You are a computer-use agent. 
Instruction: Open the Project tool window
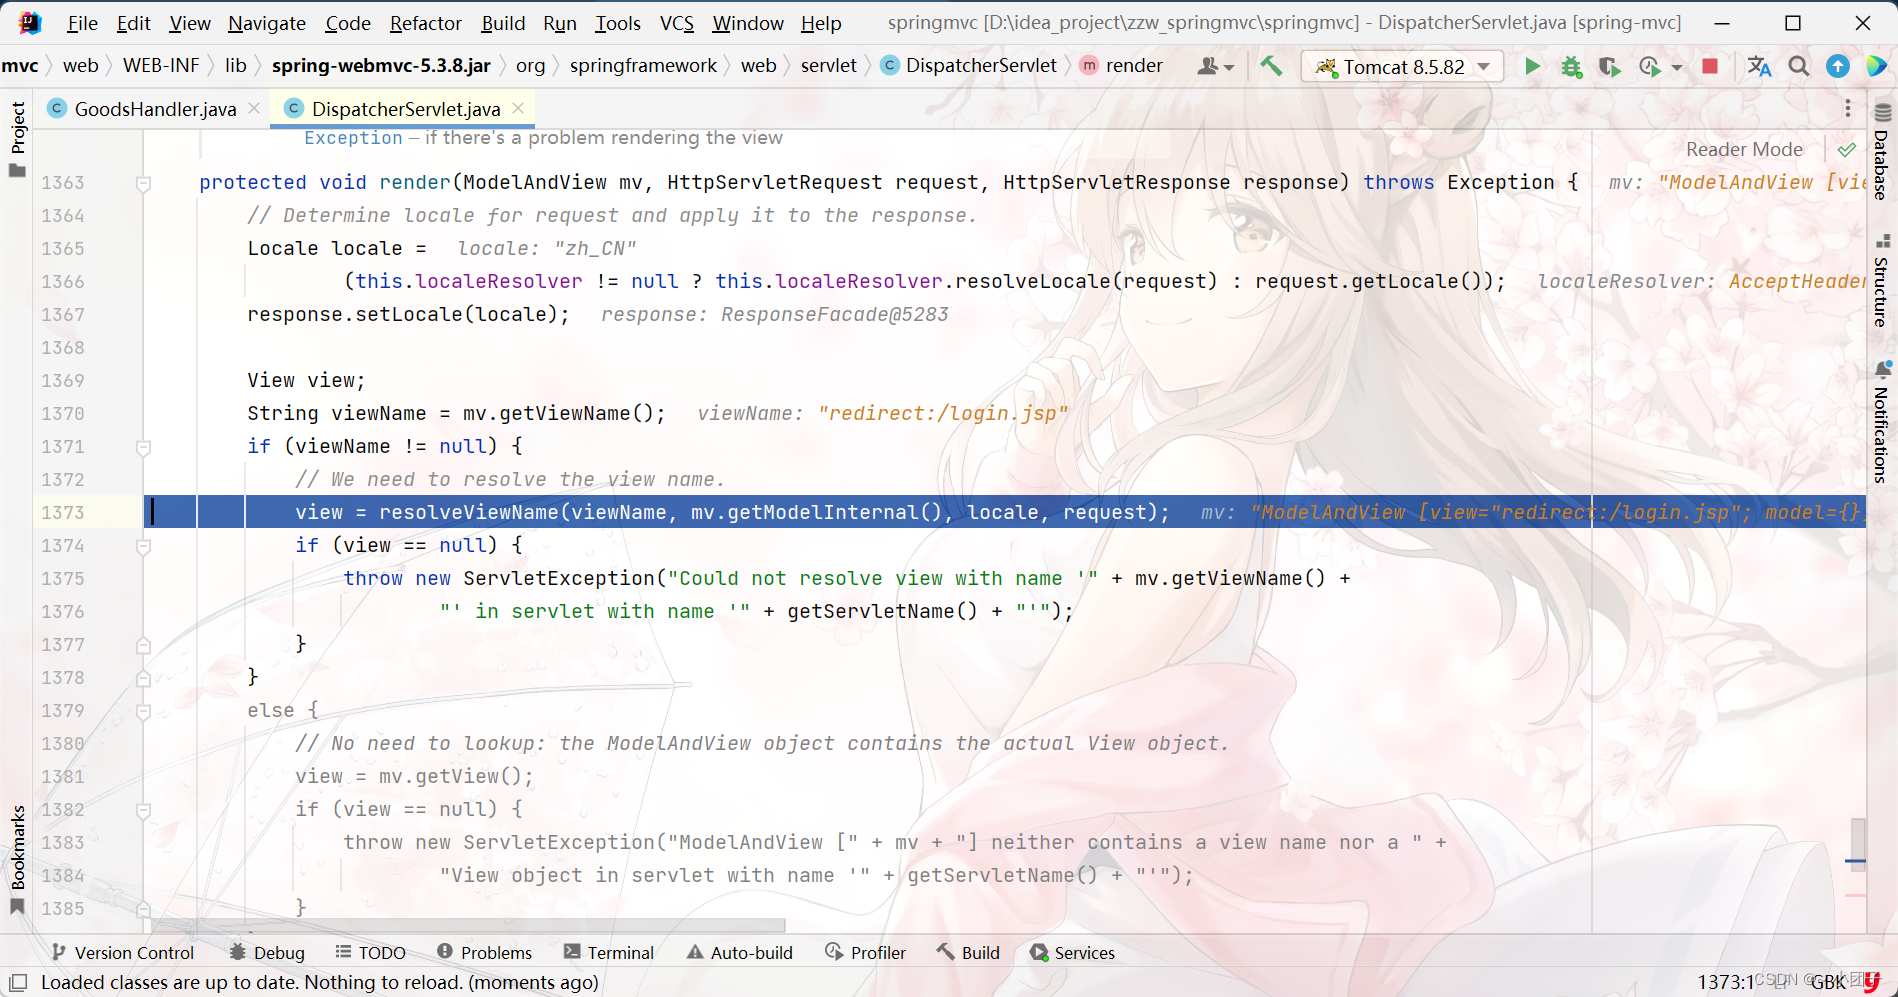17,139
